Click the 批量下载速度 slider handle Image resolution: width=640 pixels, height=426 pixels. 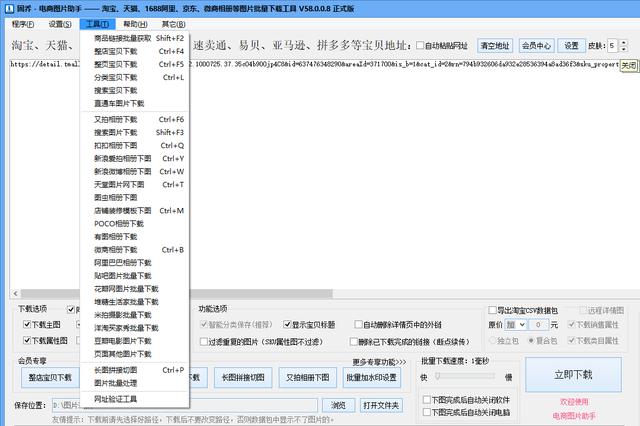point(437,376)
